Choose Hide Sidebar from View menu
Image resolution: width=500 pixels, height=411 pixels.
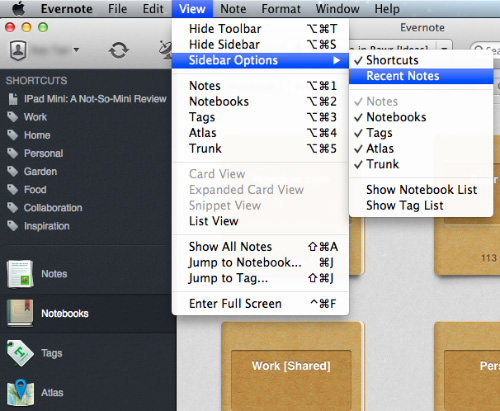tap(260, 44)
